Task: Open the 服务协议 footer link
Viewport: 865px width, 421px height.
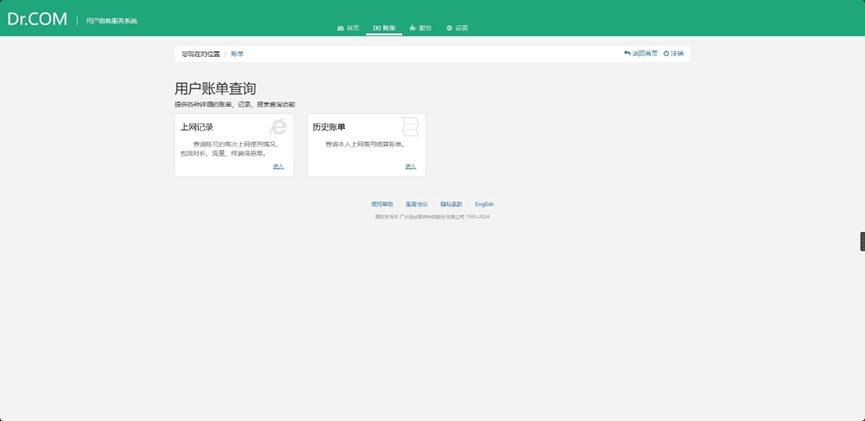Action: [416, 204]
